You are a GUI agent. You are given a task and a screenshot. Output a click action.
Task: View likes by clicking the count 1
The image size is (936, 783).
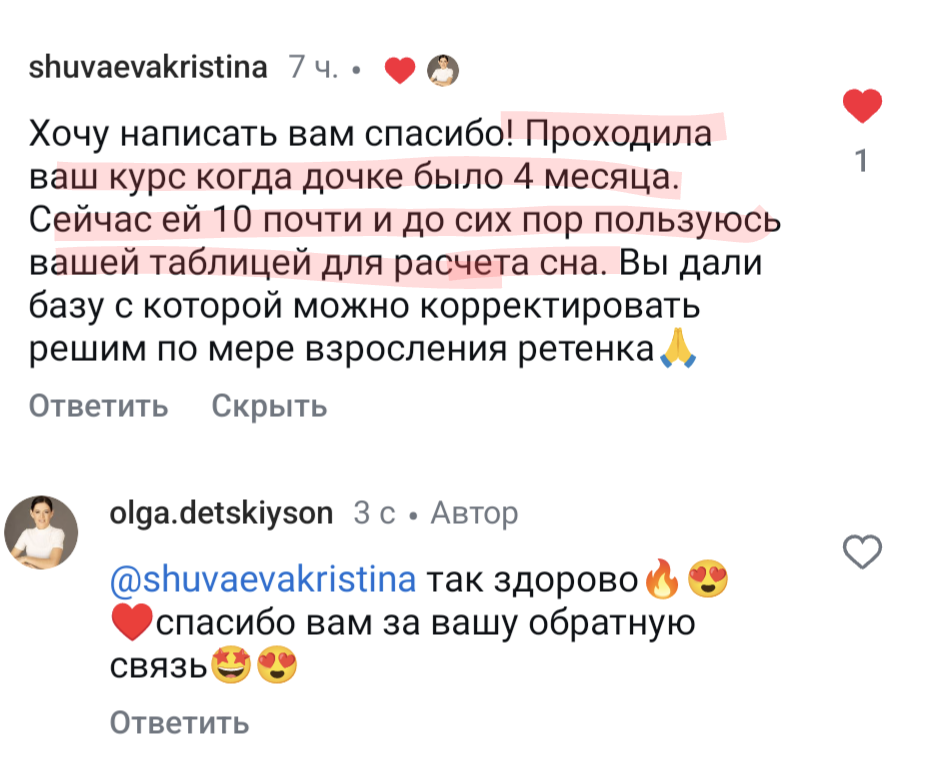click(x=862, y=160)
